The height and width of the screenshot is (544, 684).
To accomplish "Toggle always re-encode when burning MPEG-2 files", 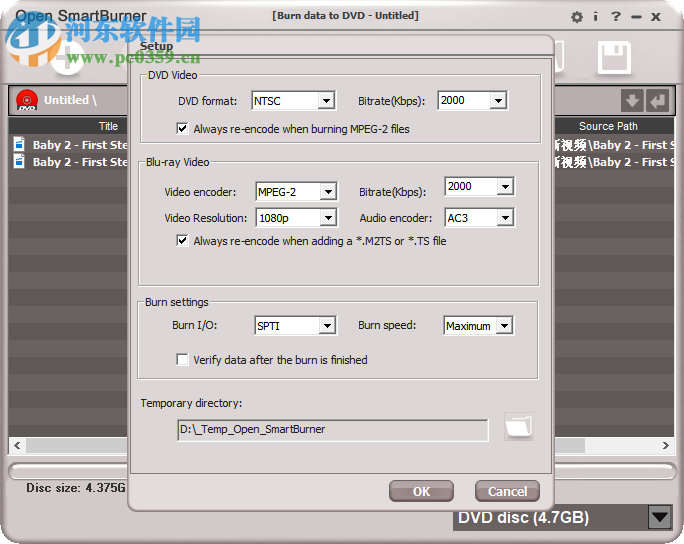I will [182, 129].
